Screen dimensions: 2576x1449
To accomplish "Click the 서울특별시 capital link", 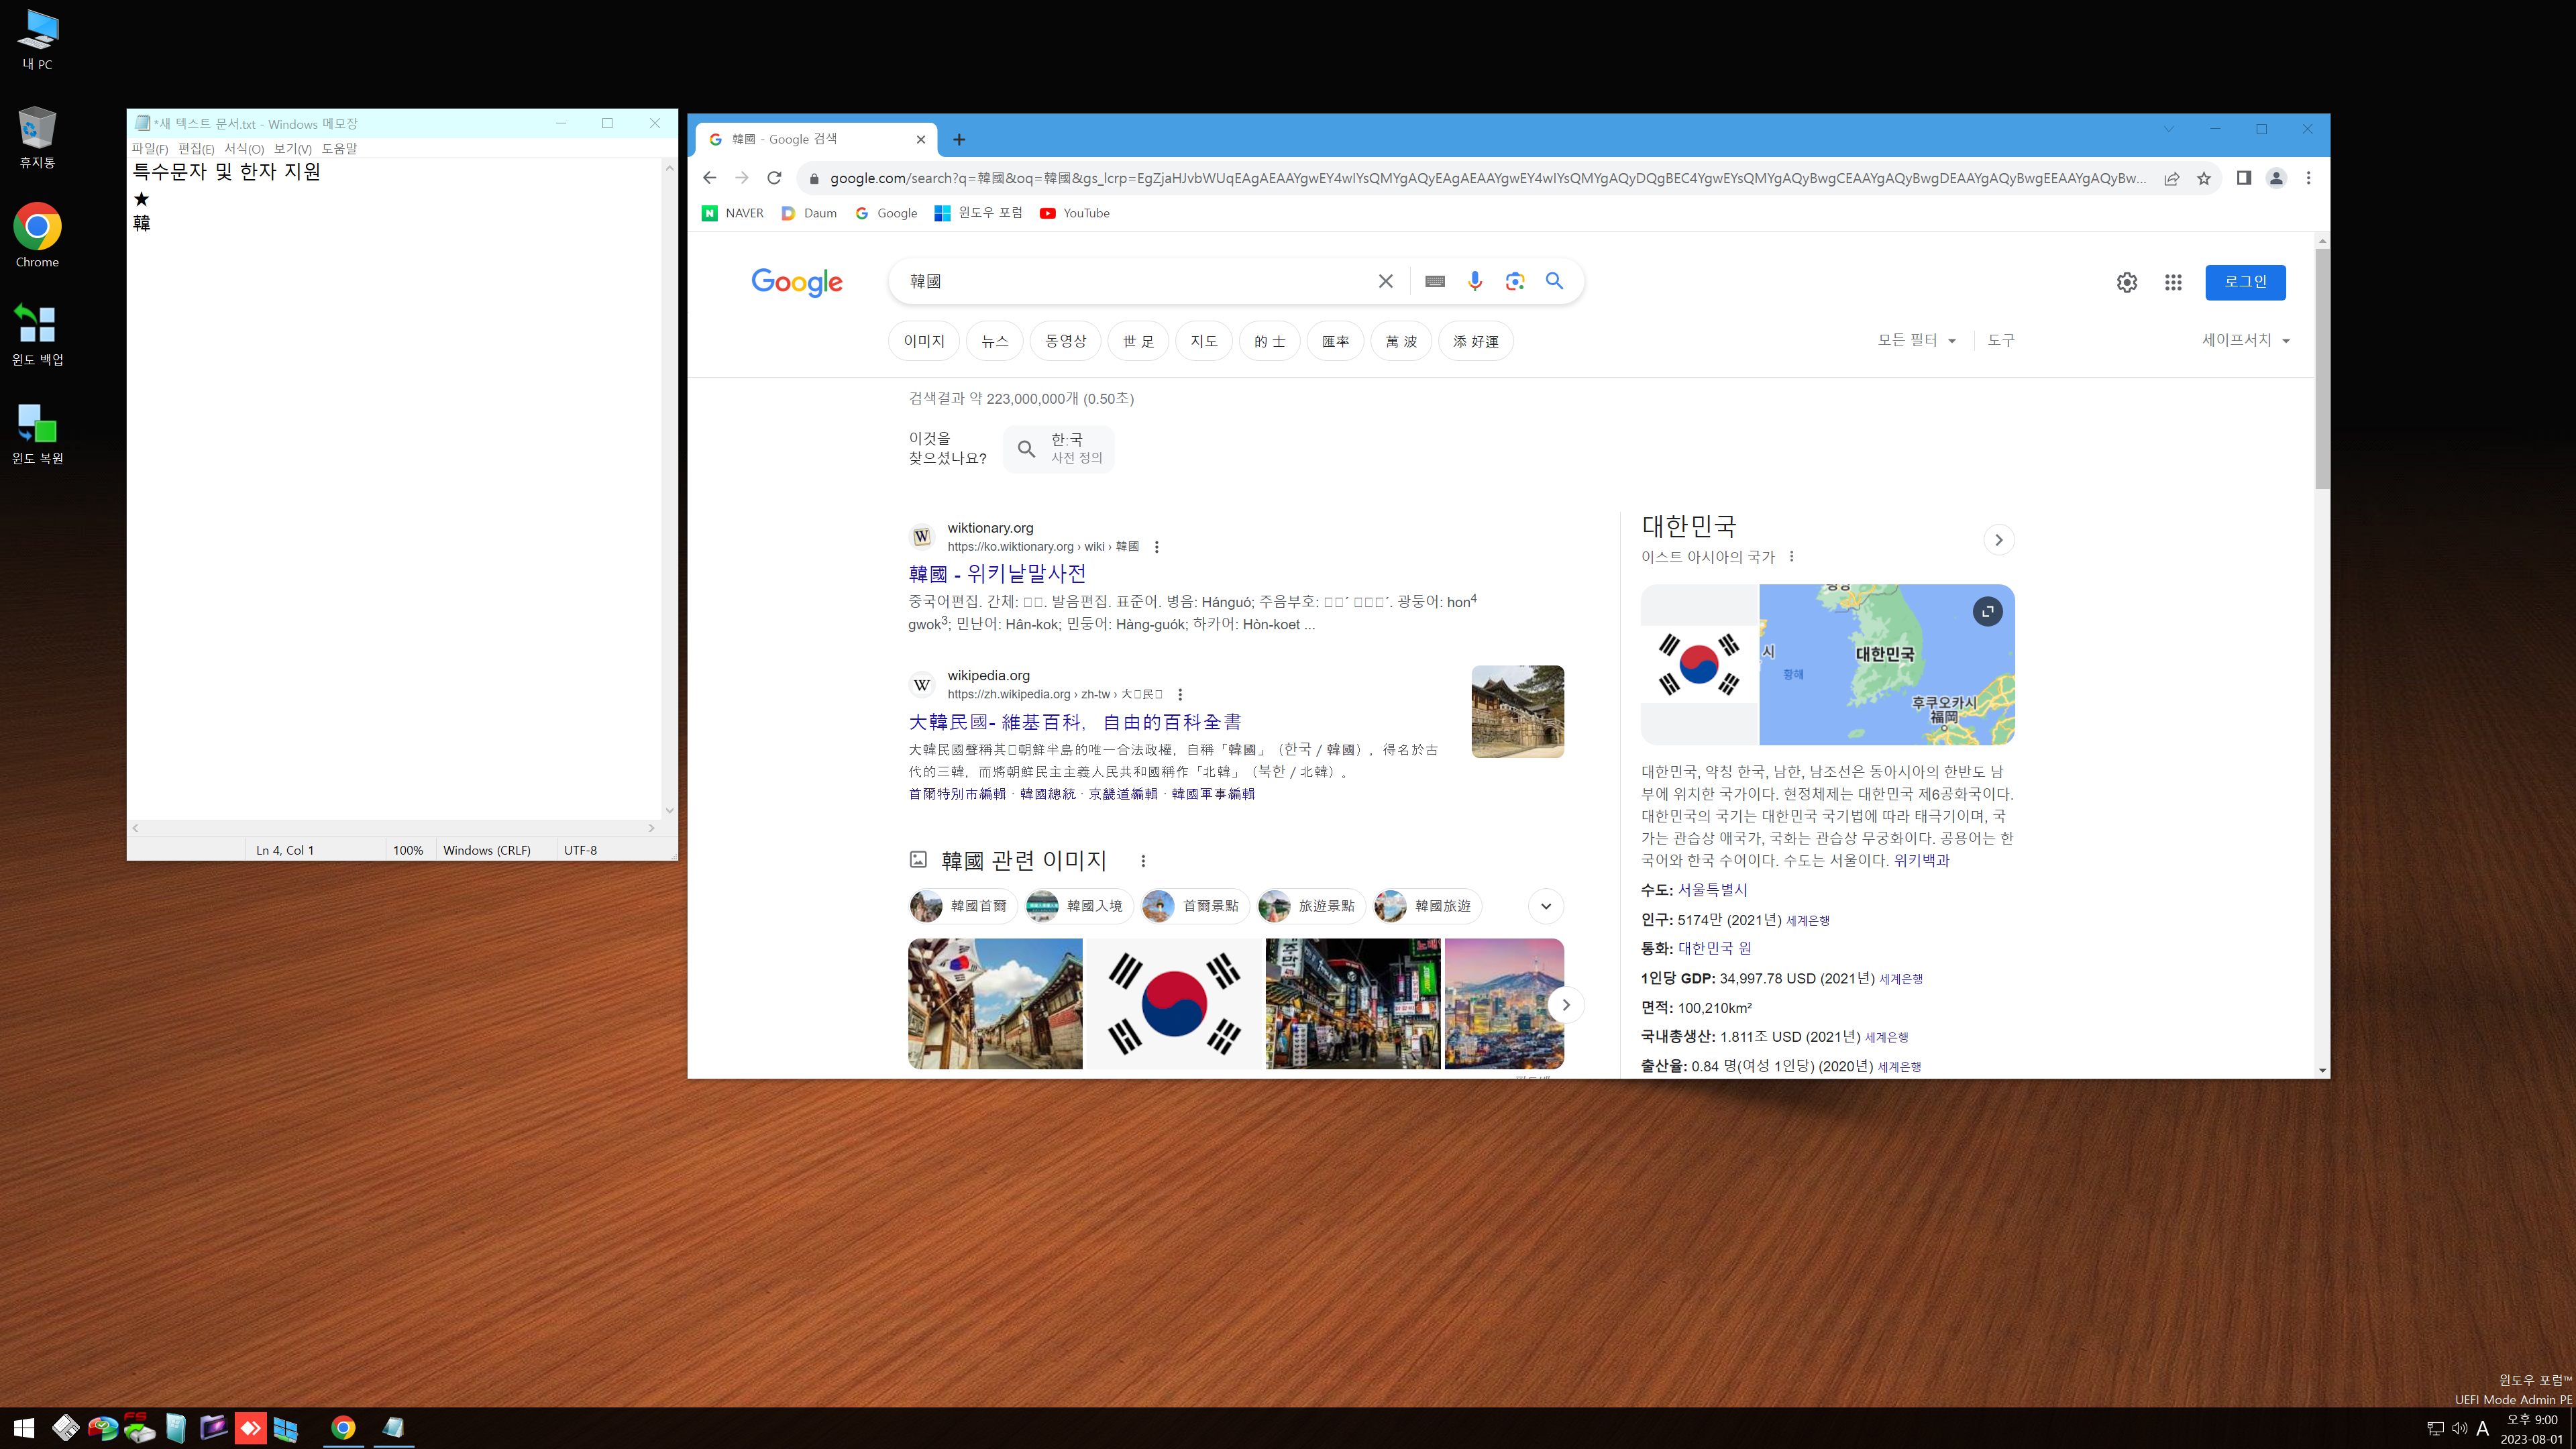I will point(1712,889).
